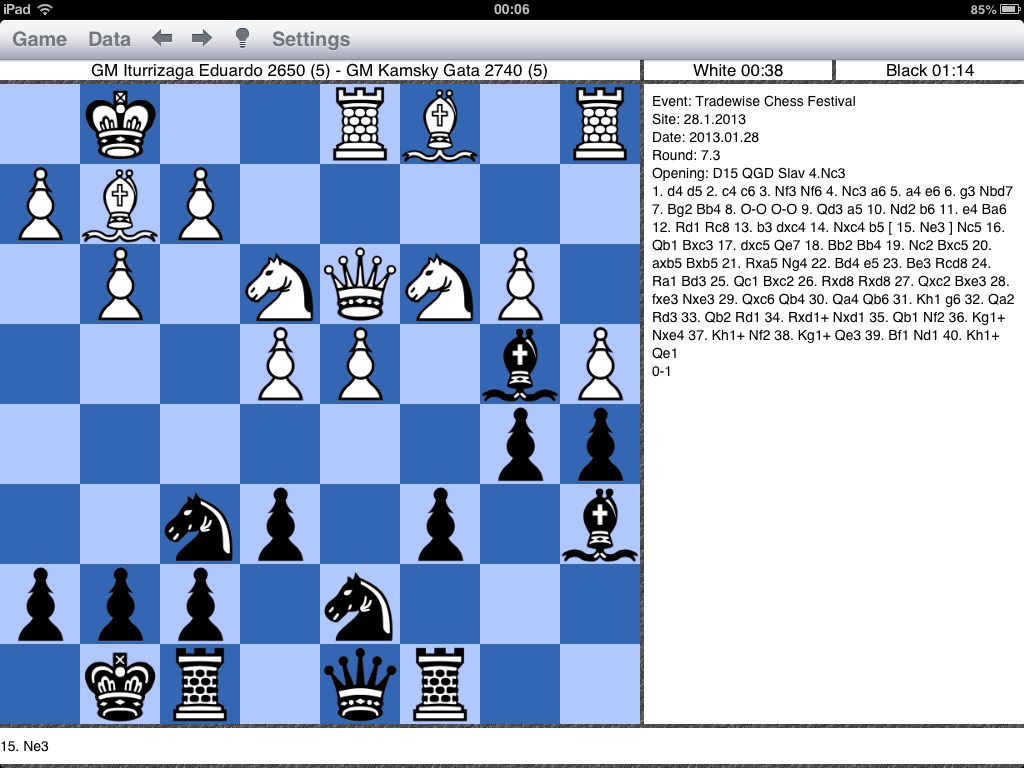Viewport: 1024px width, 768px height.
Task: Select black rook next to black king
Action: pyautogui.click(x=200, y=684)
